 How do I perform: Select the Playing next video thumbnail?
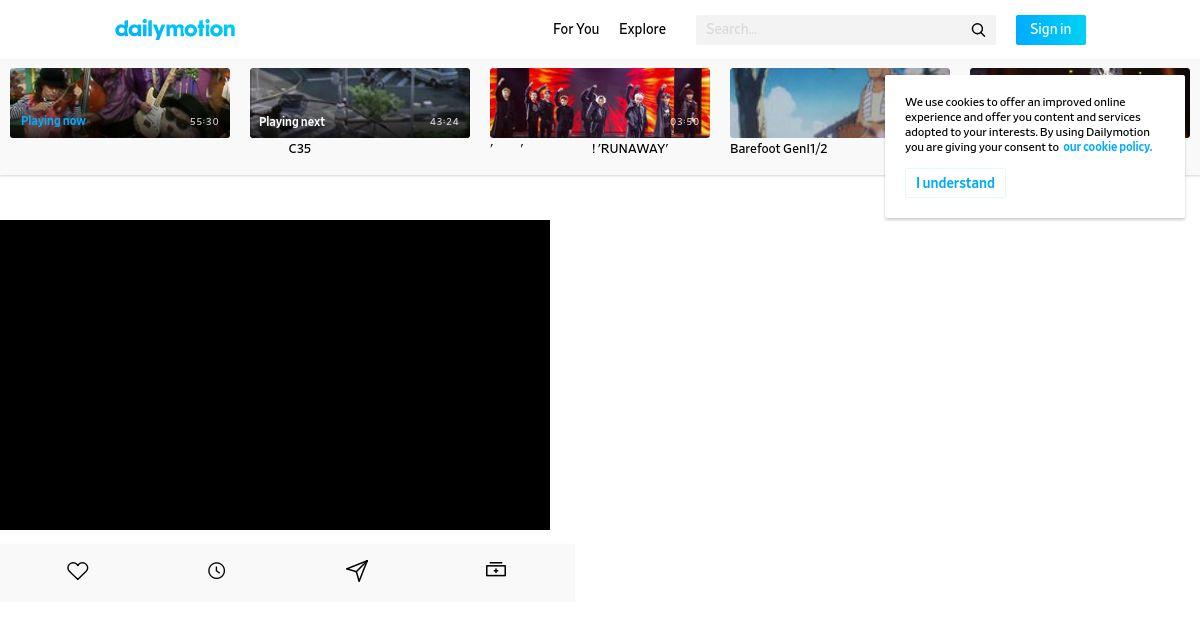coord(360,103)
